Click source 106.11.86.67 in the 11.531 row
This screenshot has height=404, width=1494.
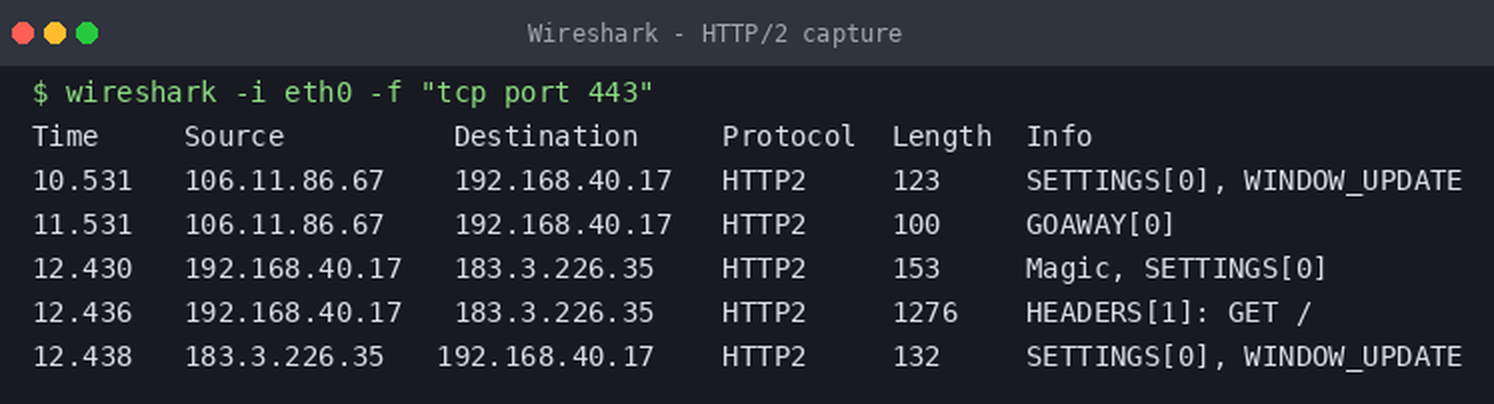pos(284,225)
